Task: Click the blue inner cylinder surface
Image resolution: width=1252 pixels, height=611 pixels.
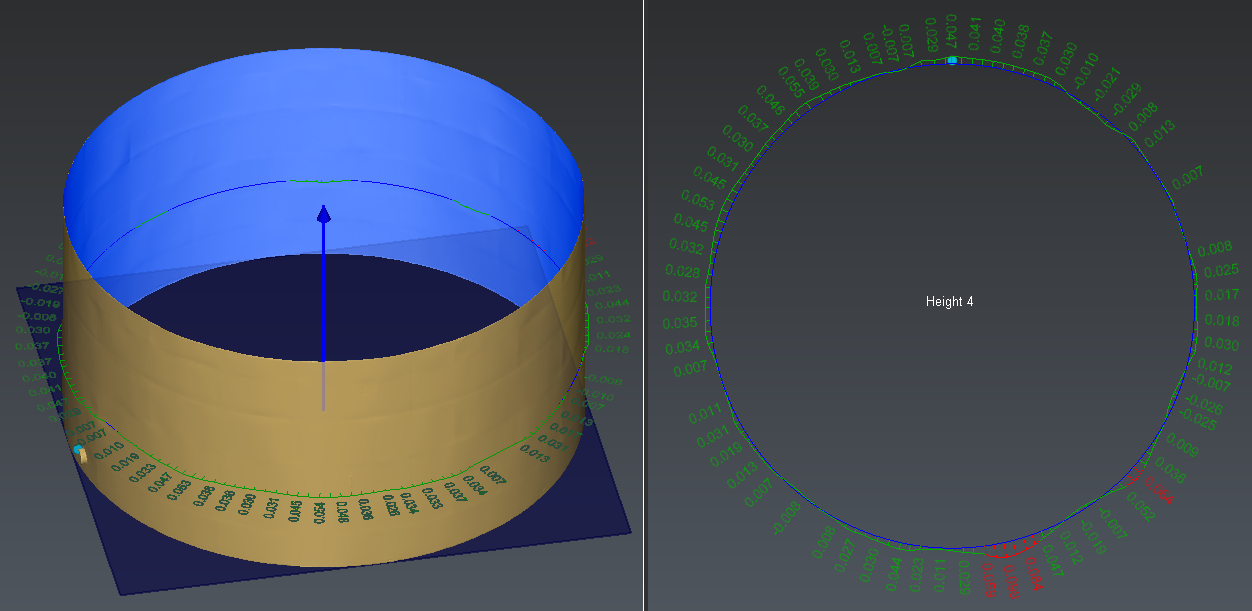Action: [320, 110]
